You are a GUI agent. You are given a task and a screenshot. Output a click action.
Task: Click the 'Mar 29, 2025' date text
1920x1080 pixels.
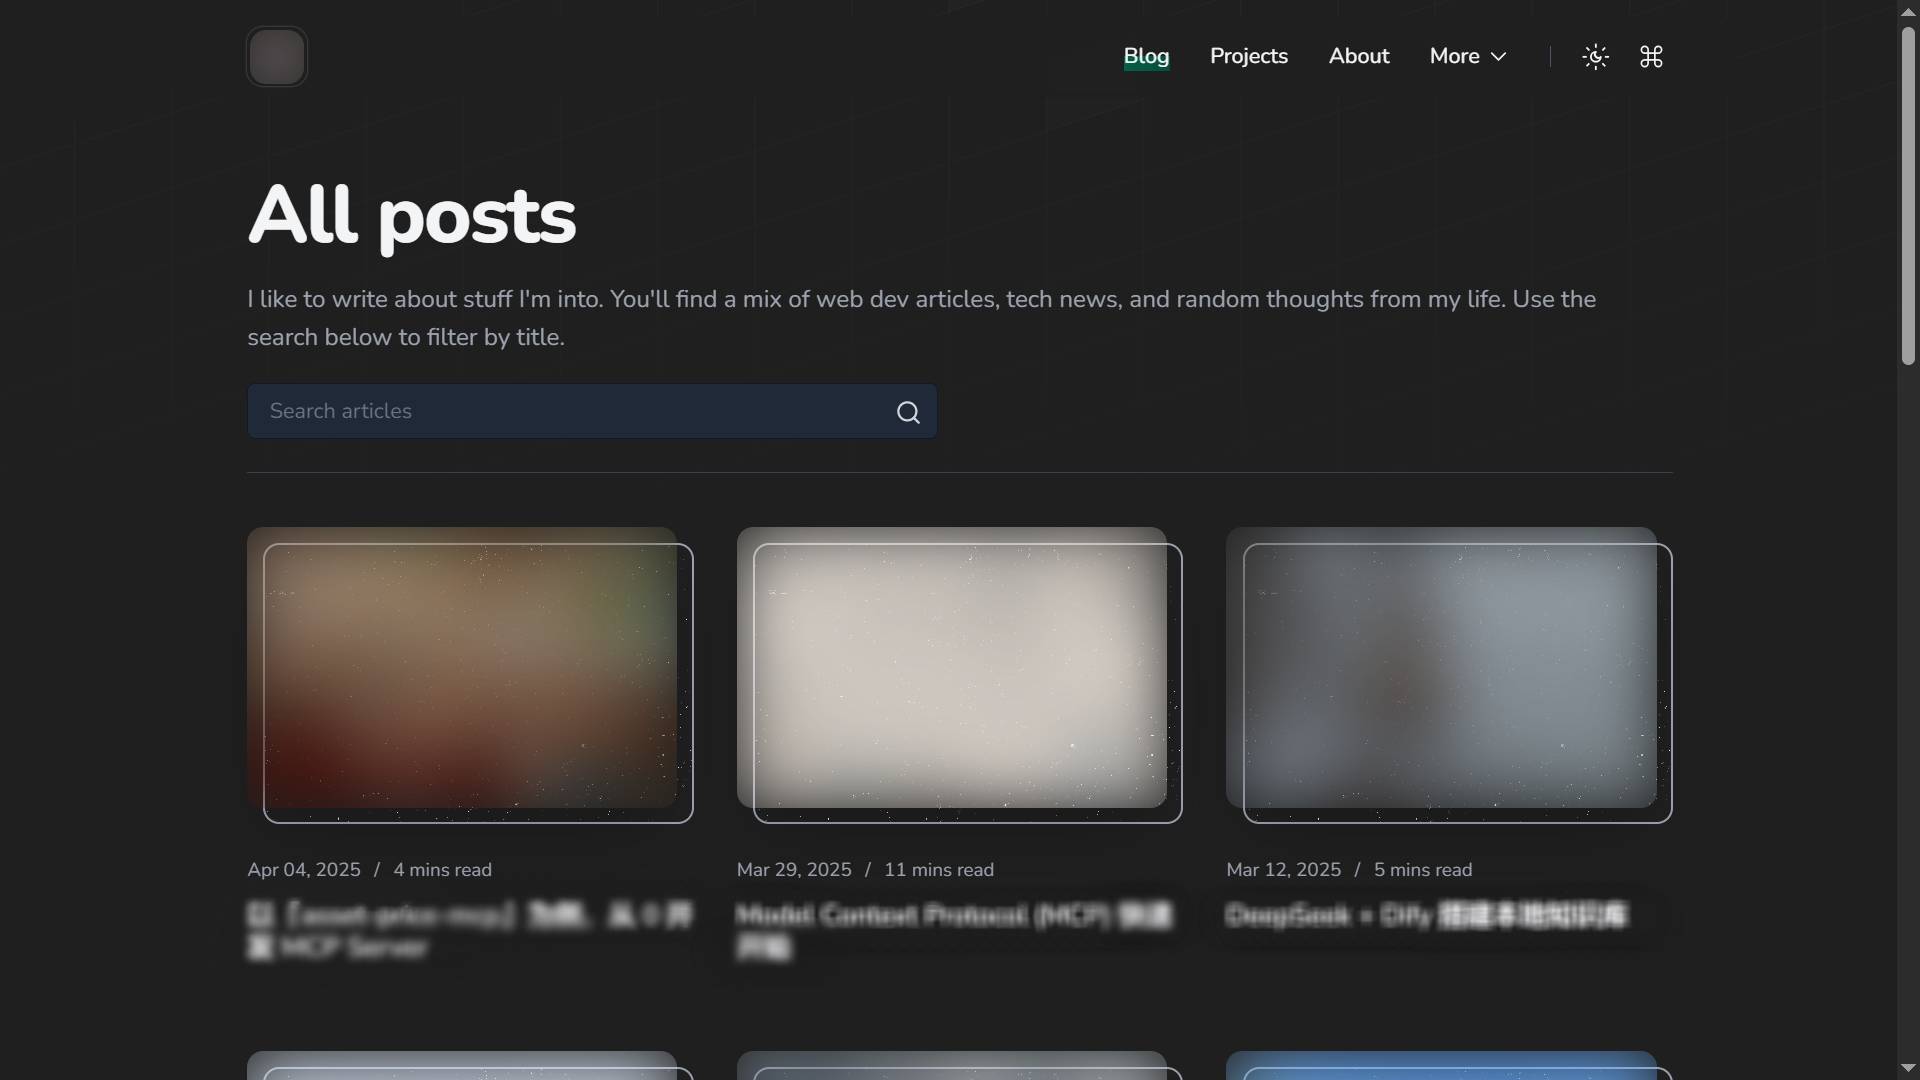click(x=794, y=870)
